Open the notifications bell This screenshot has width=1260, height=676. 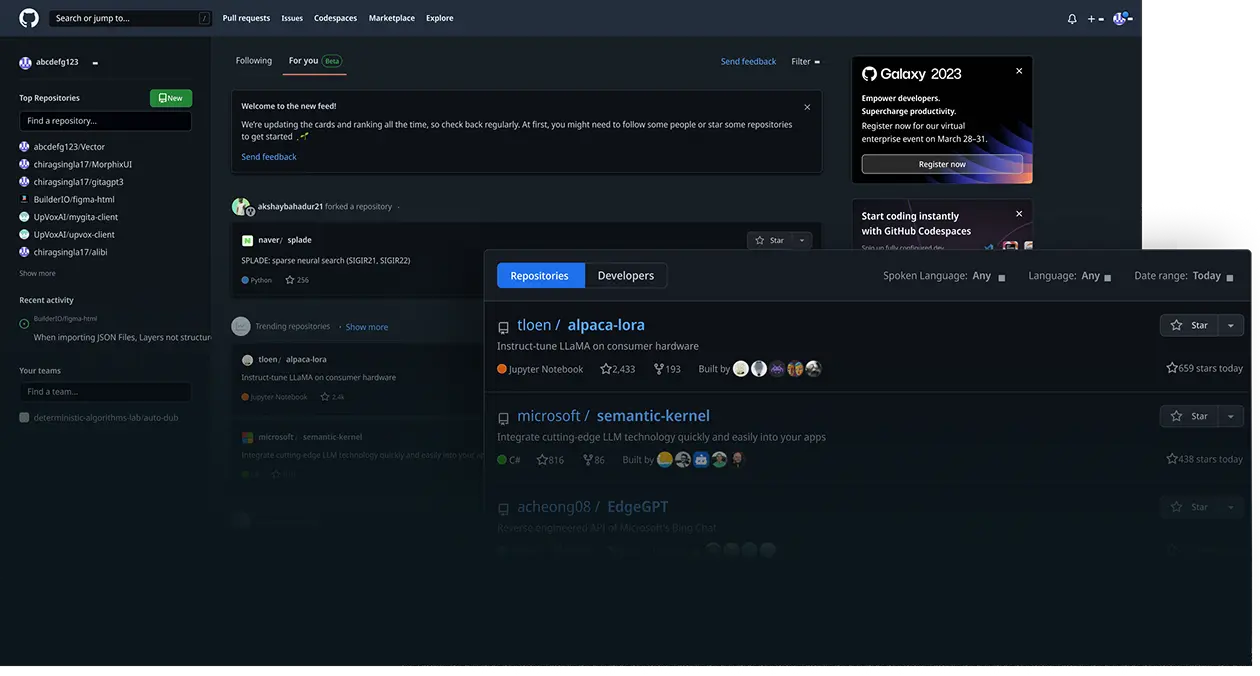1072,18
